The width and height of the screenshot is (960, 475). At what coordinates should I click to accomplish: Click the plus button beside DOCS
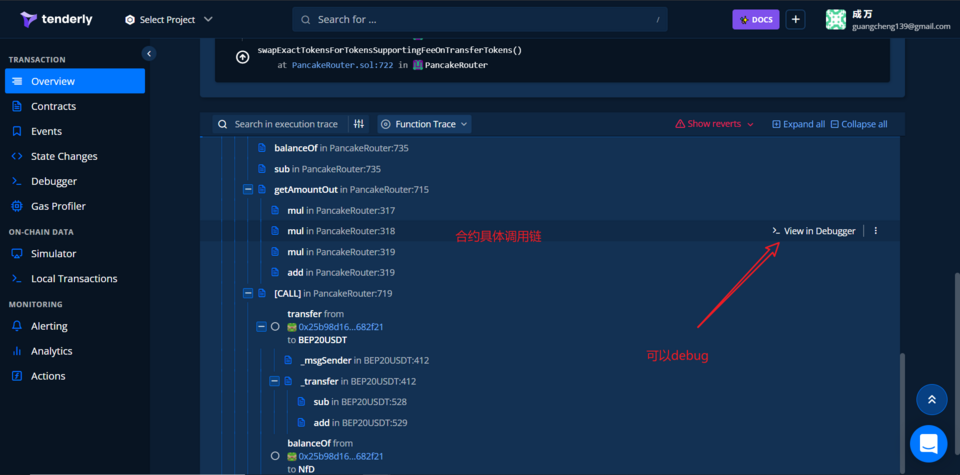795,20
